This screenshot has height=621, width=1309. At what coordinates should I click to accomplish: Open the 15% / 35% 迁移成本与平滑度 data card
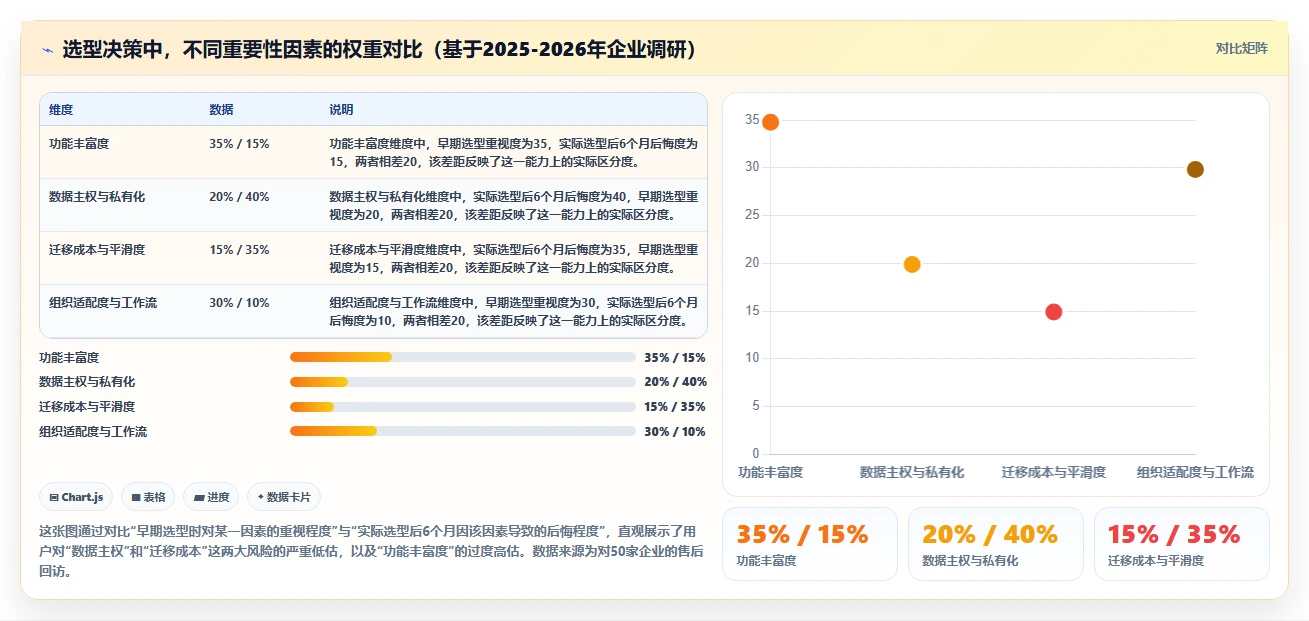pos(1181,544)
